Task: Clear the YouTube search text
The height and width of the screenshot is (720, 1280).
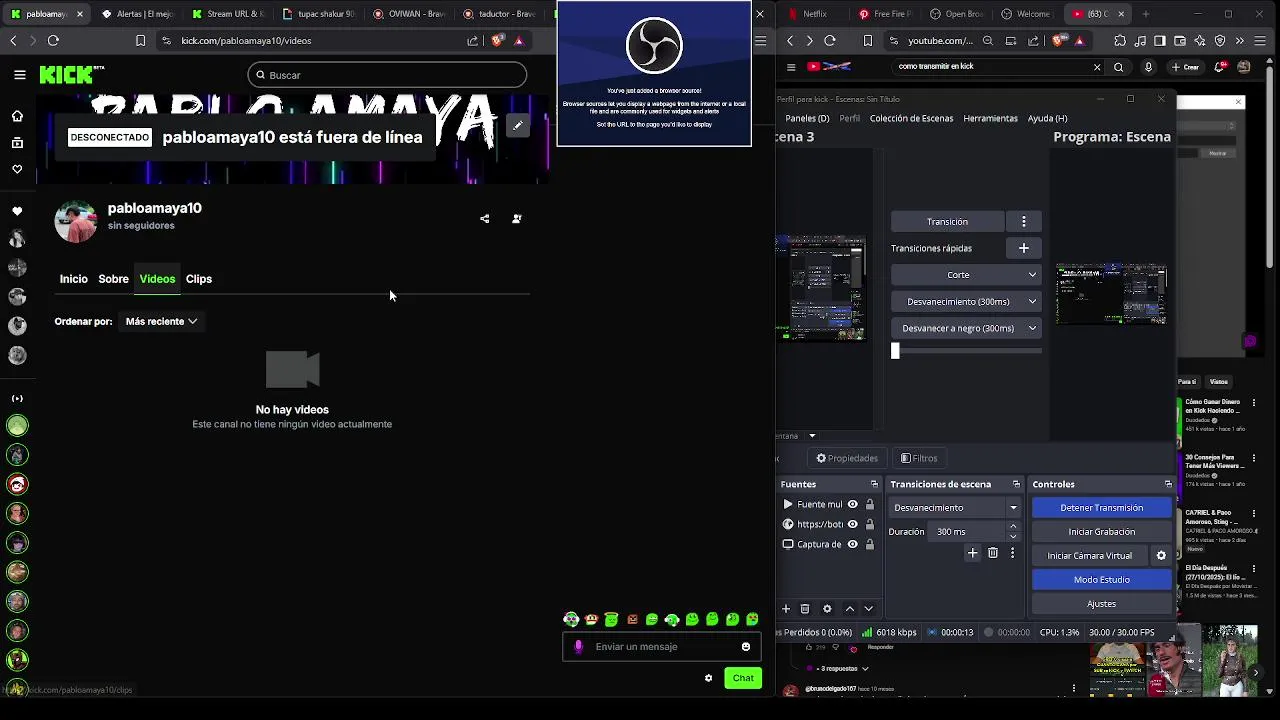Action: click(1097, 67)
